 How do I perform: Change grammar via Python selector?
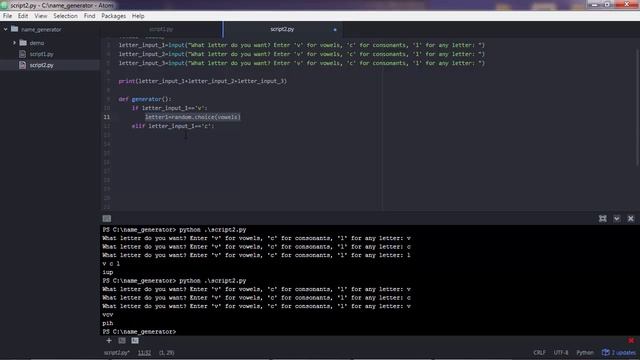(x=585, y=353)
